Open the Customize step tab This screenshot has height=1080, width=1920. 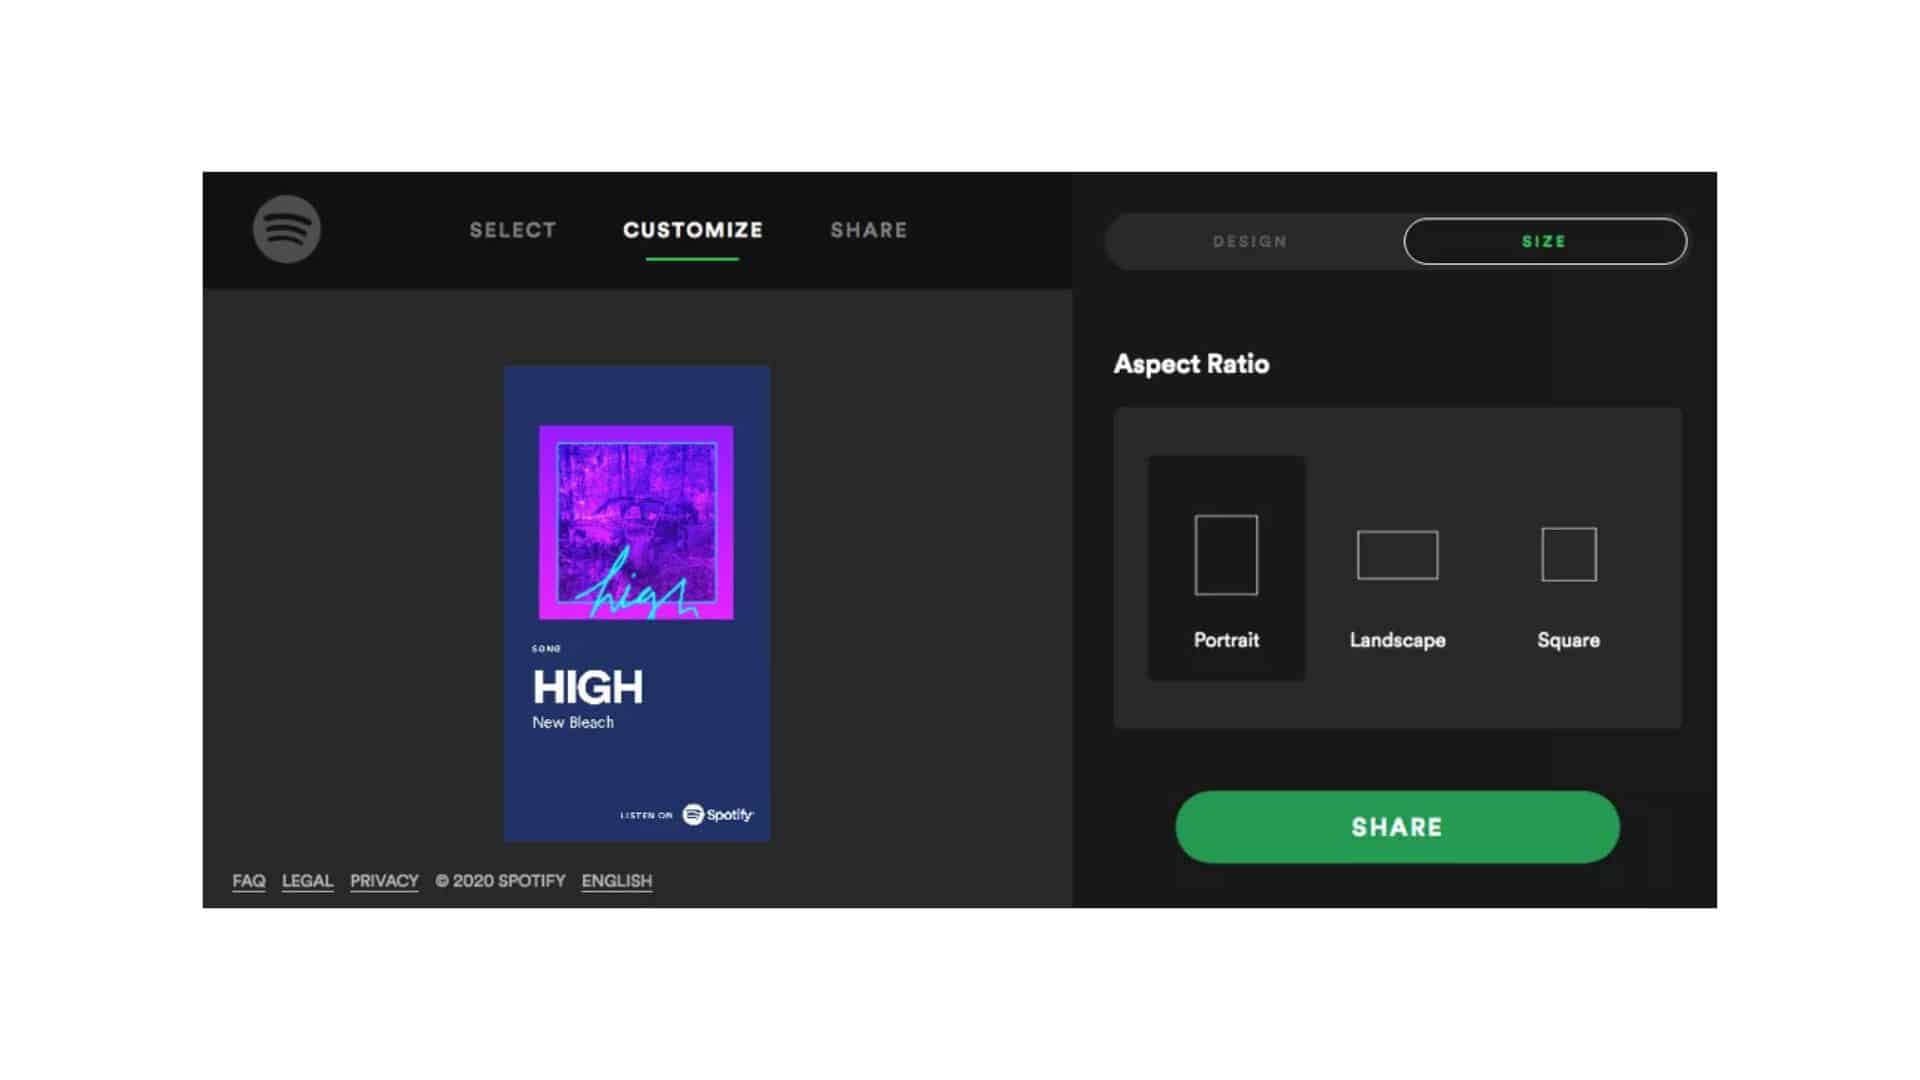point(693,230)
